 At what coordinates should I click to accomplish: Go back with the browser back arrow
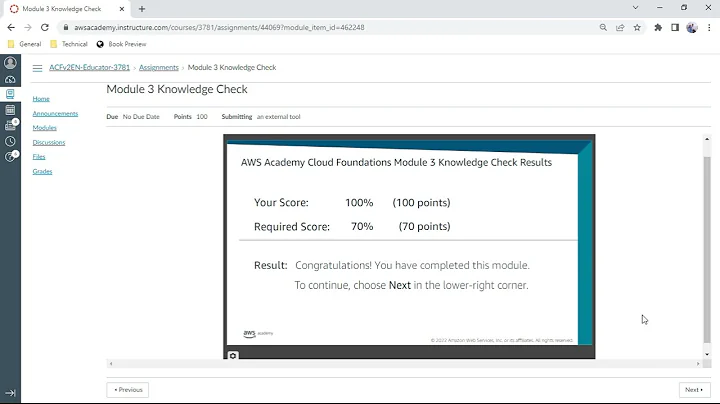click(11, 28)
